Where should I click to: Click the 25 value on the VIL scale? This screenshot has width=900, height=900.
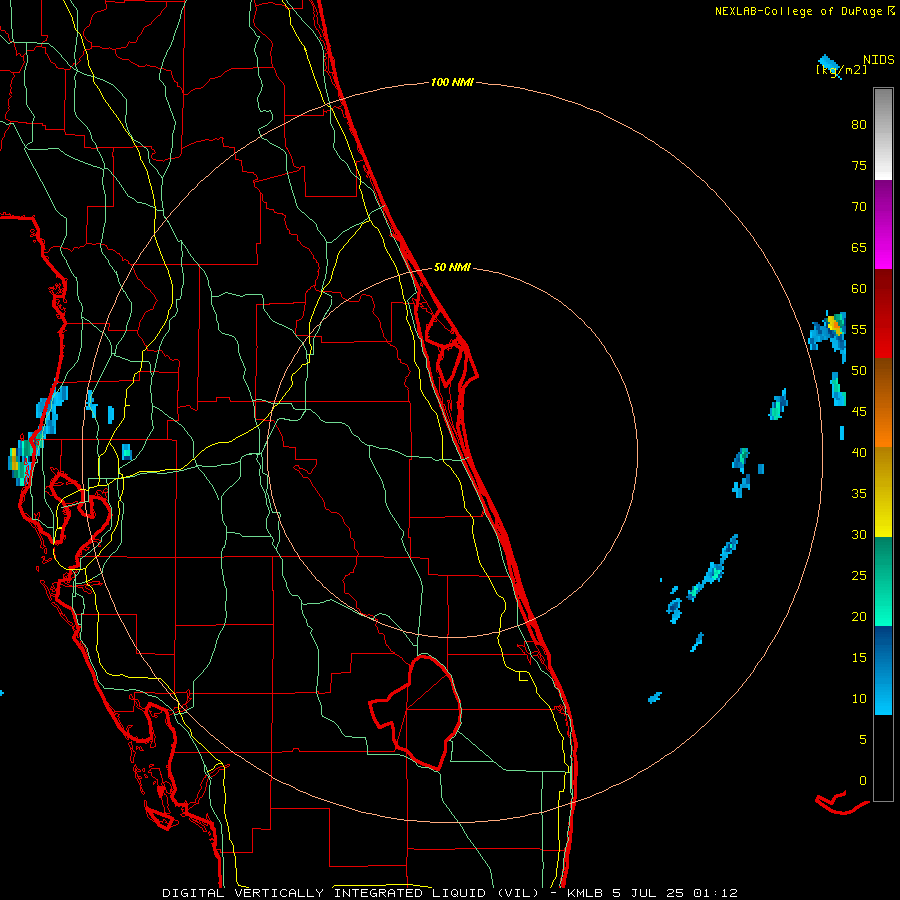coord(859,576)
